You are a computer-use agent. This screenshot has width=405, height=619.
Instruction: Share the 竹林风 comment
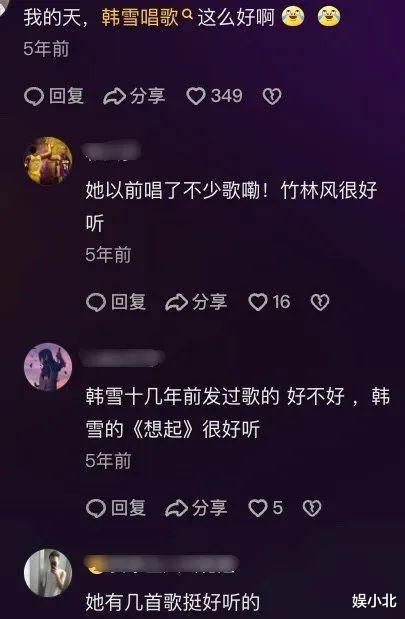[196, 302]
